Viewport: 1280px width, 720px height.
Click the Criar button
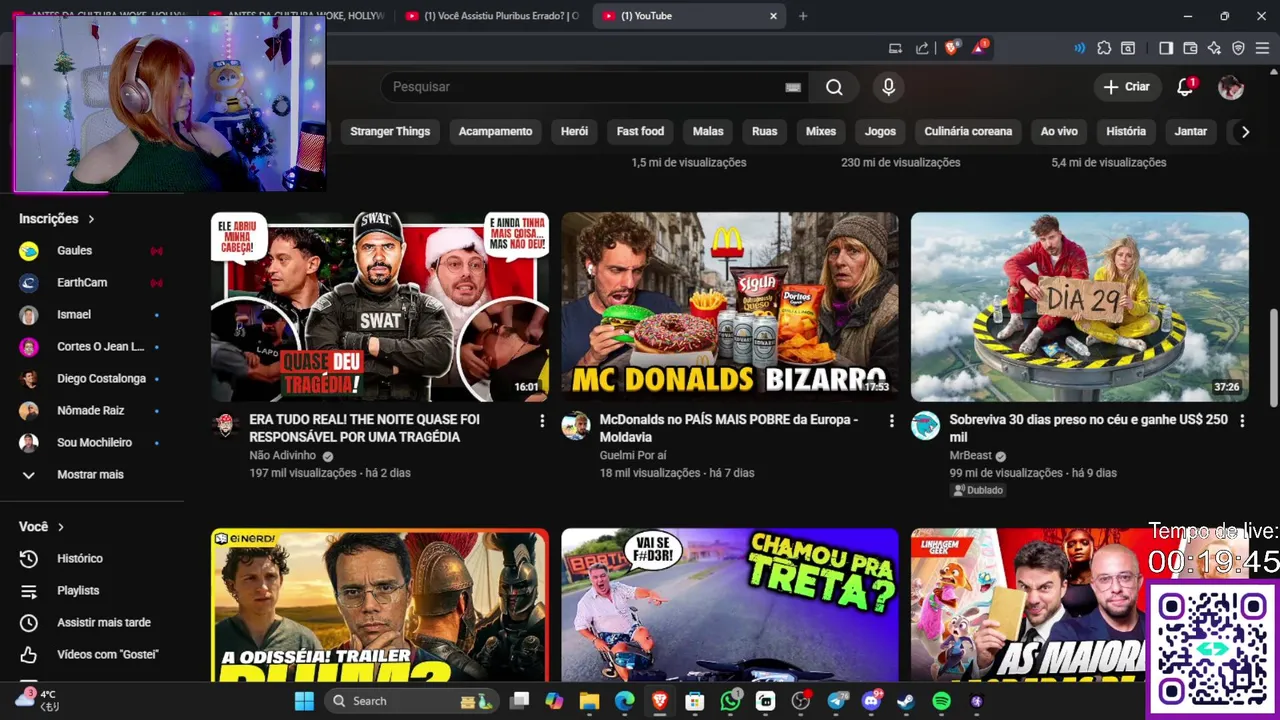coord(1127,87)
